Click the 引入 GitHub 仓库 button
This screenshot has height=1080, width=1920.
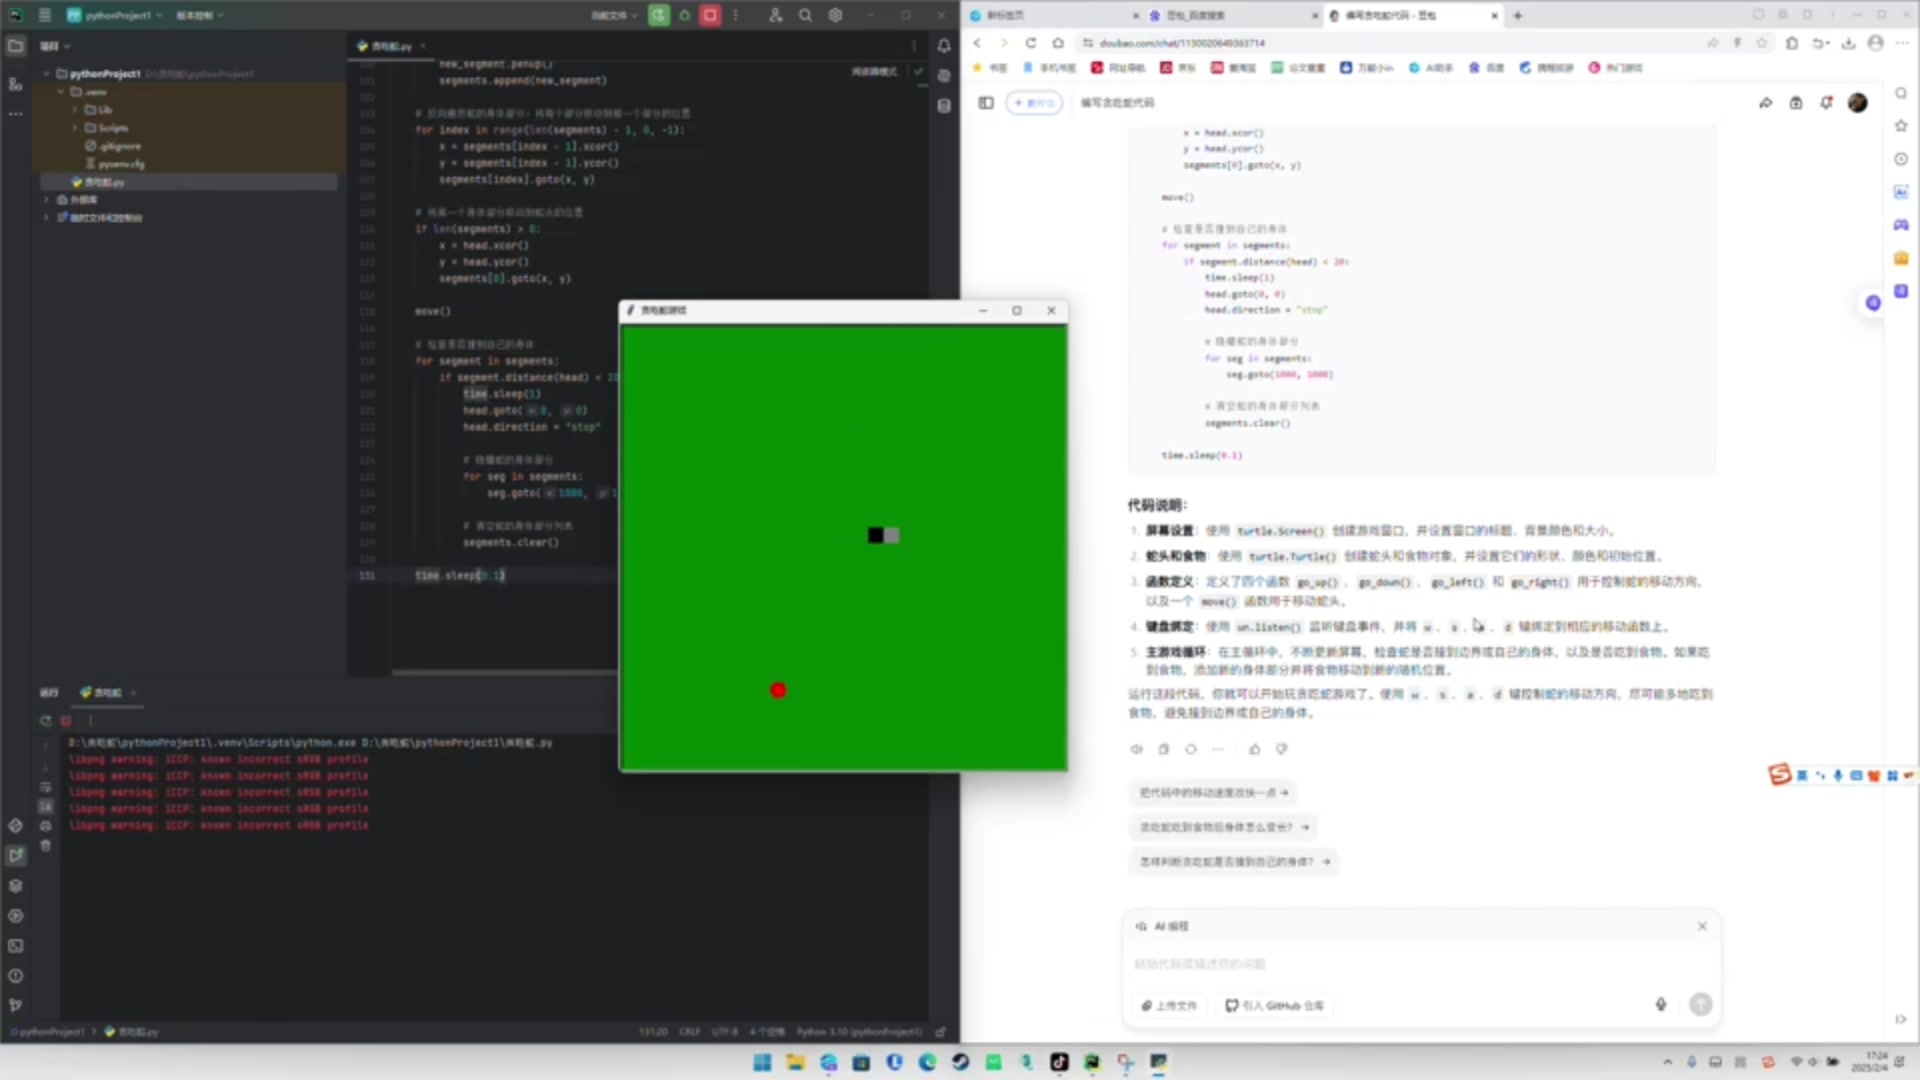pyautogui.click(x=1274, y=1005)
